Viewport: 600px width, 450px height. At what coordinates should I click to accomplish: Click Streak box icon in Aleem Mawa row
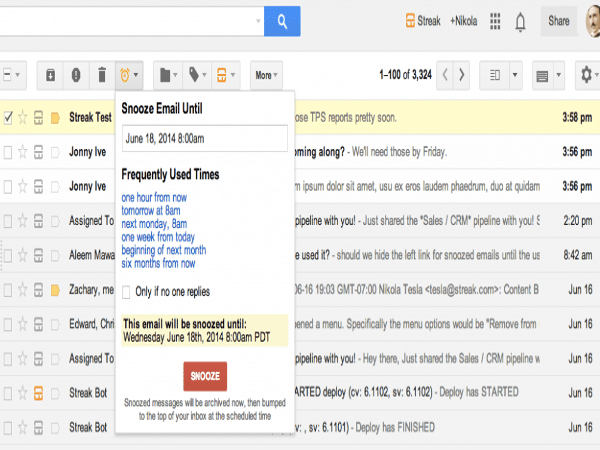coord(38,255)
